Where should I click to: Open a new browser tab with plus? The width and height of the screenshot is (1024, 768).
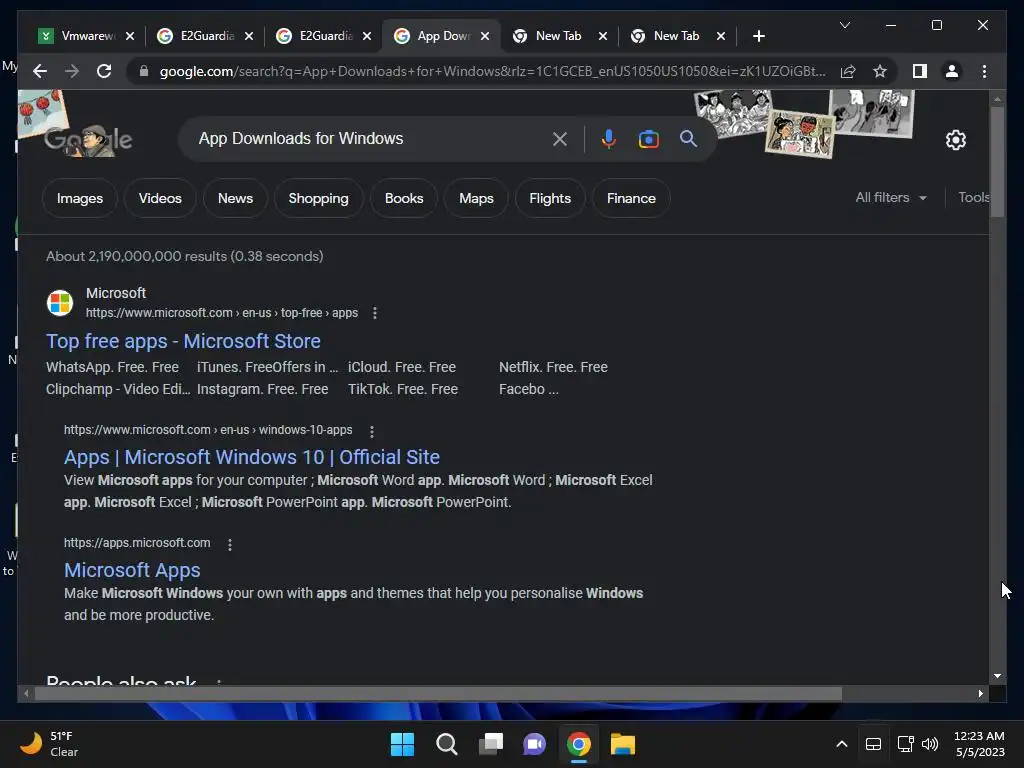coord(758,36)
